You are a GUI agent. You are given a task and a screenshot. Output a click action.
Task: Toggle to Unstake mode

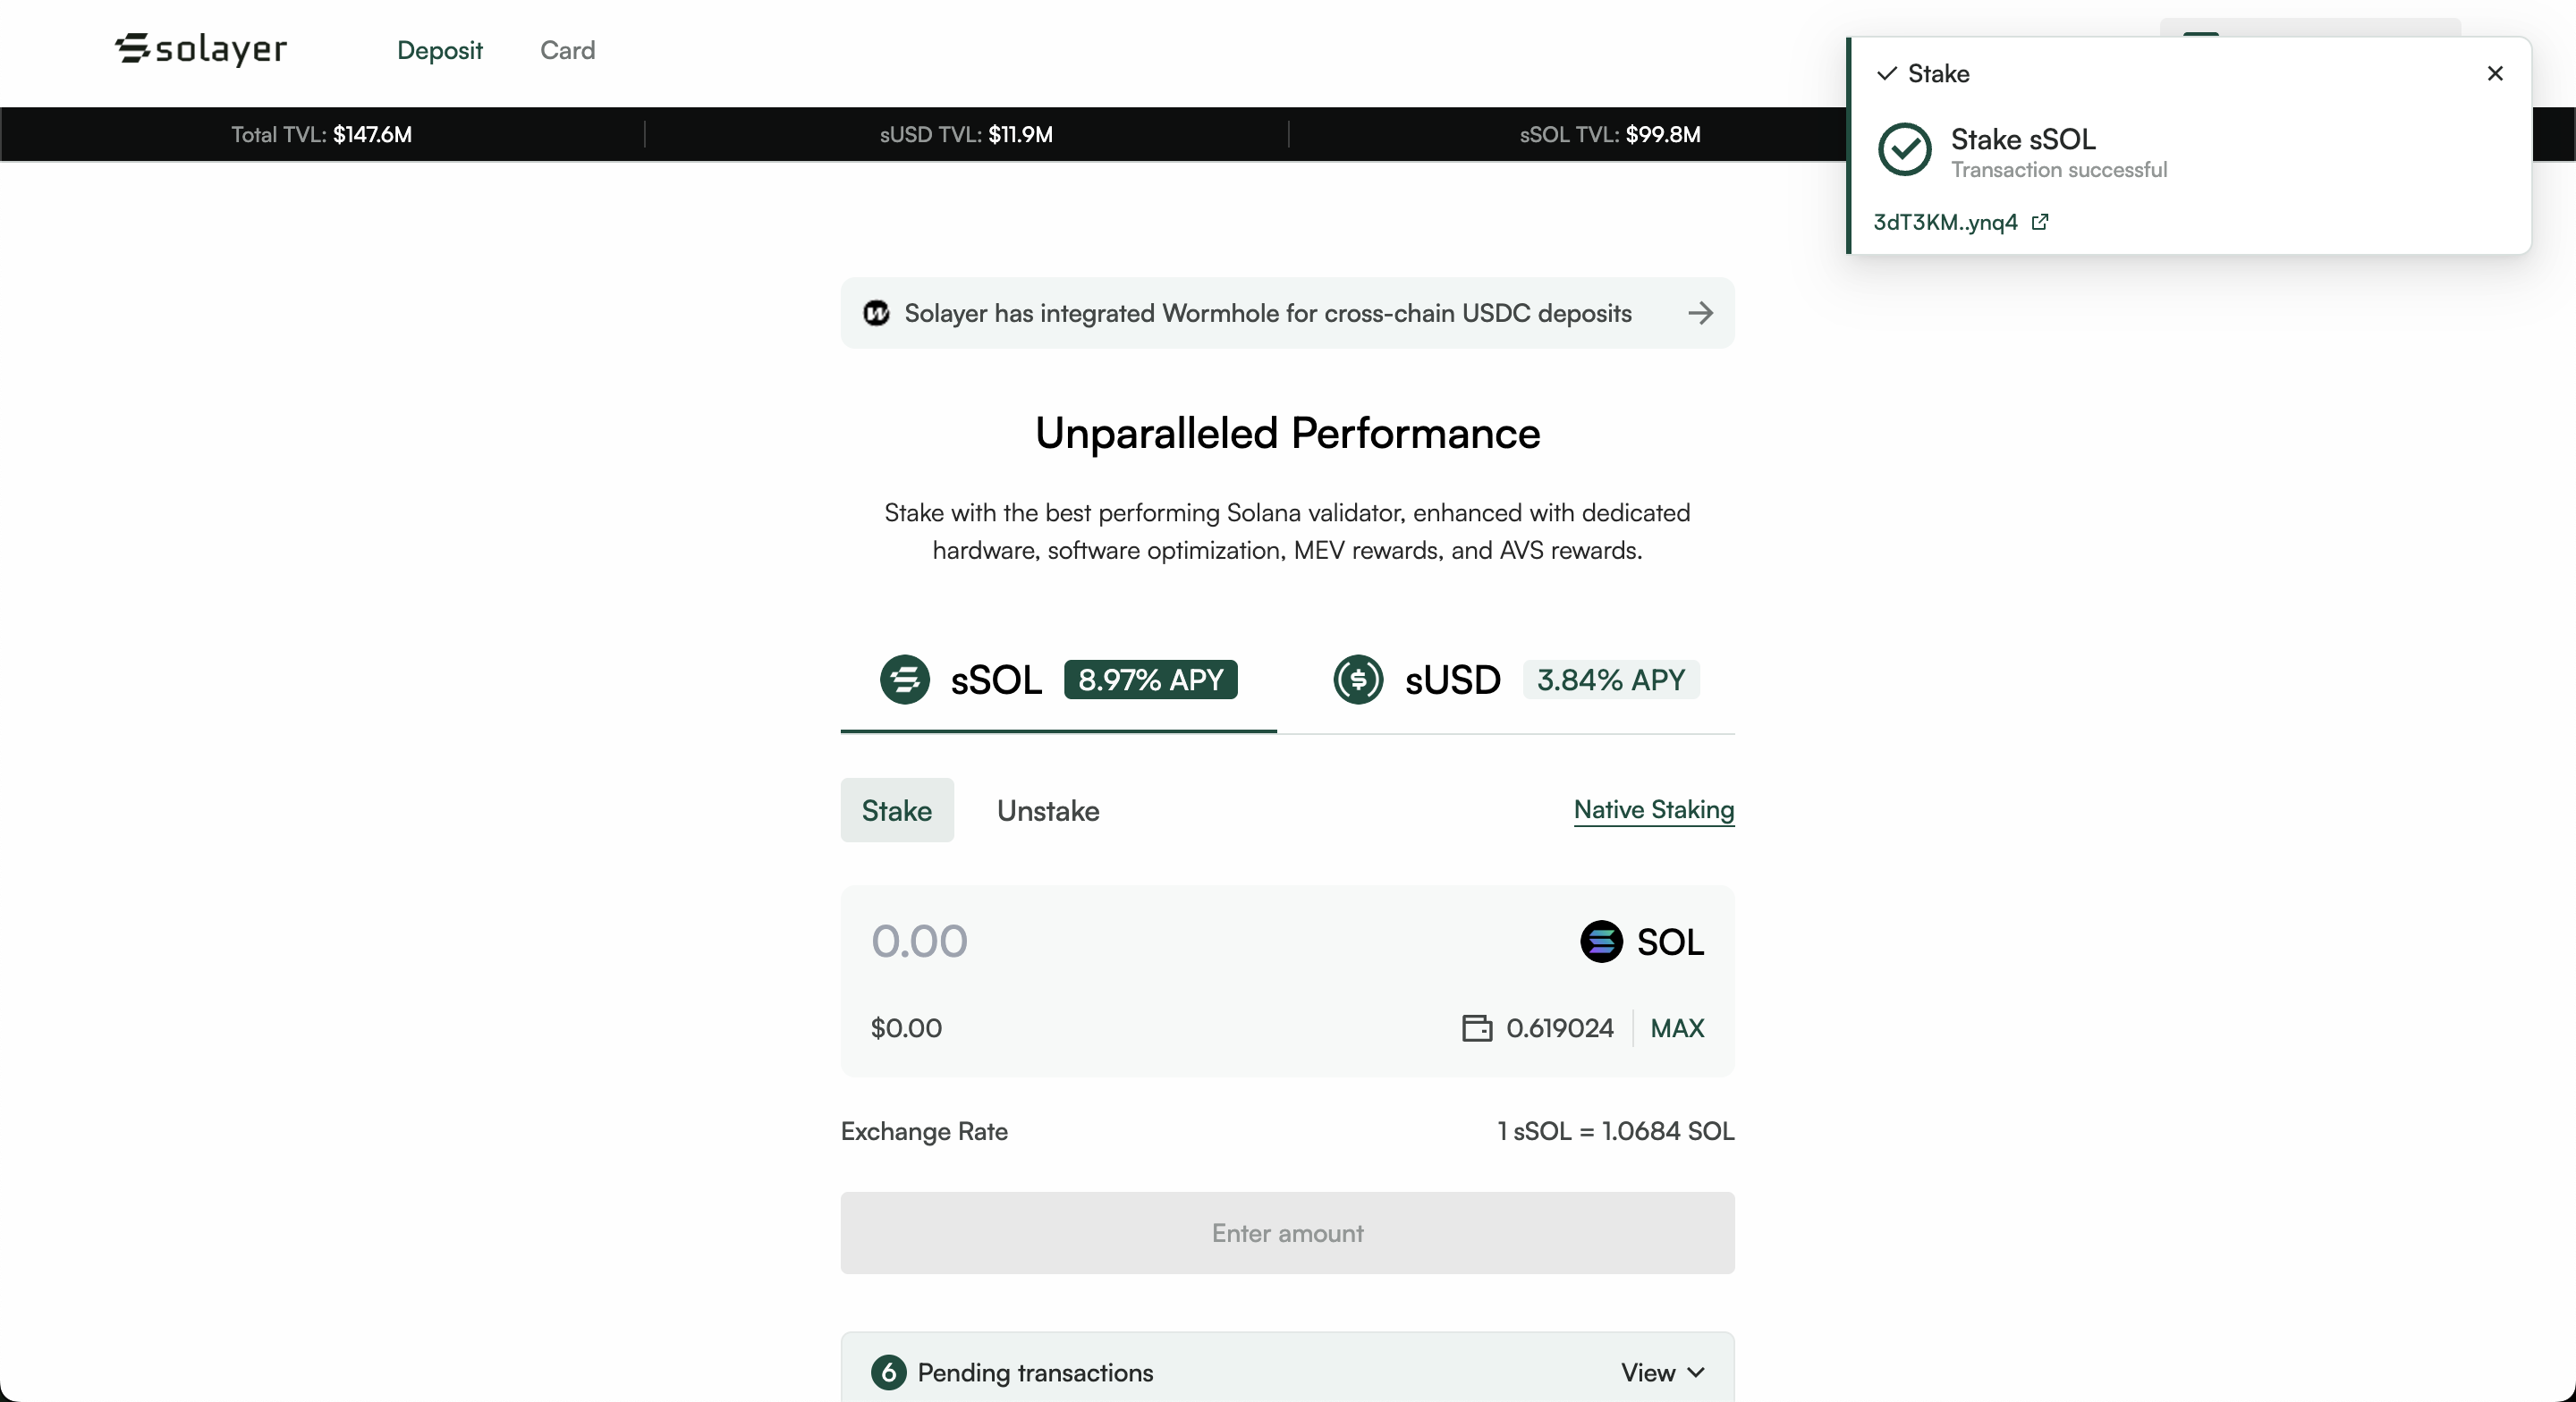[x=1048, y=811]
